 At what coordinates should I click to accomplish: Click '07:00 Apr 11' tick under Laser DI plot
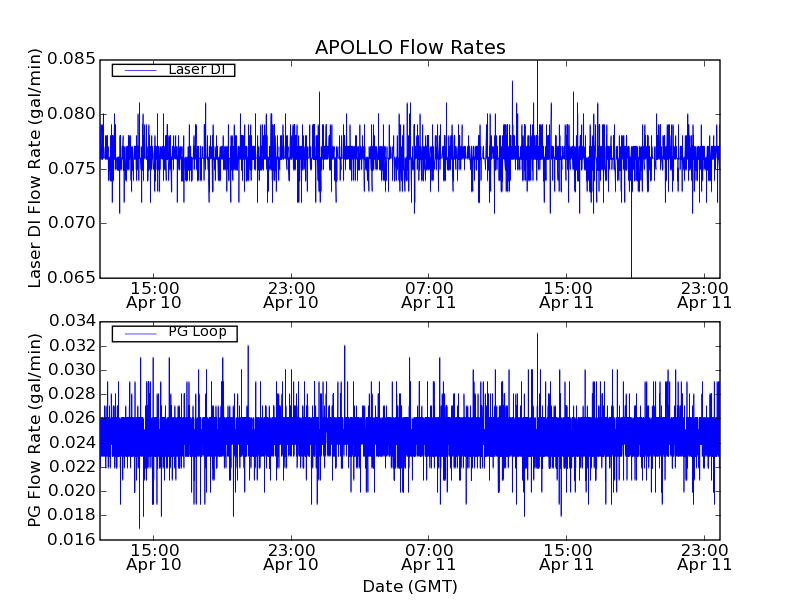[429, 295]
